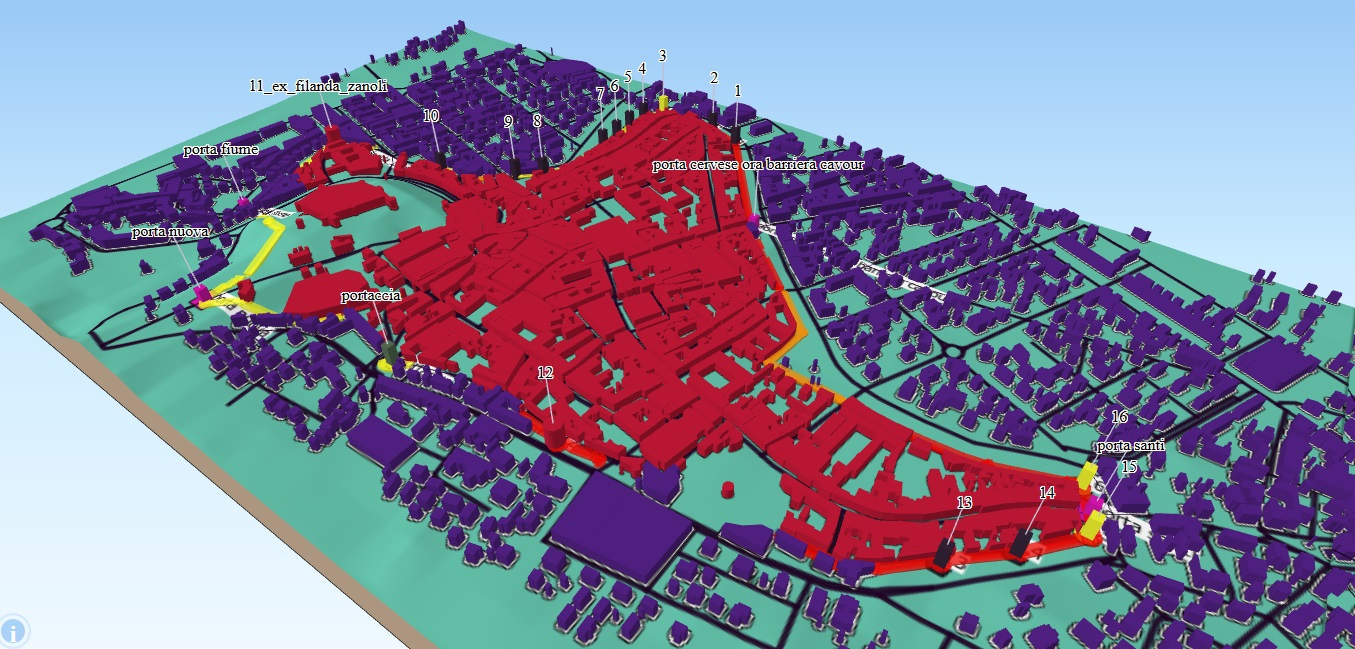
Task: Click the number 3 marker label
Action: click(662, 55)
